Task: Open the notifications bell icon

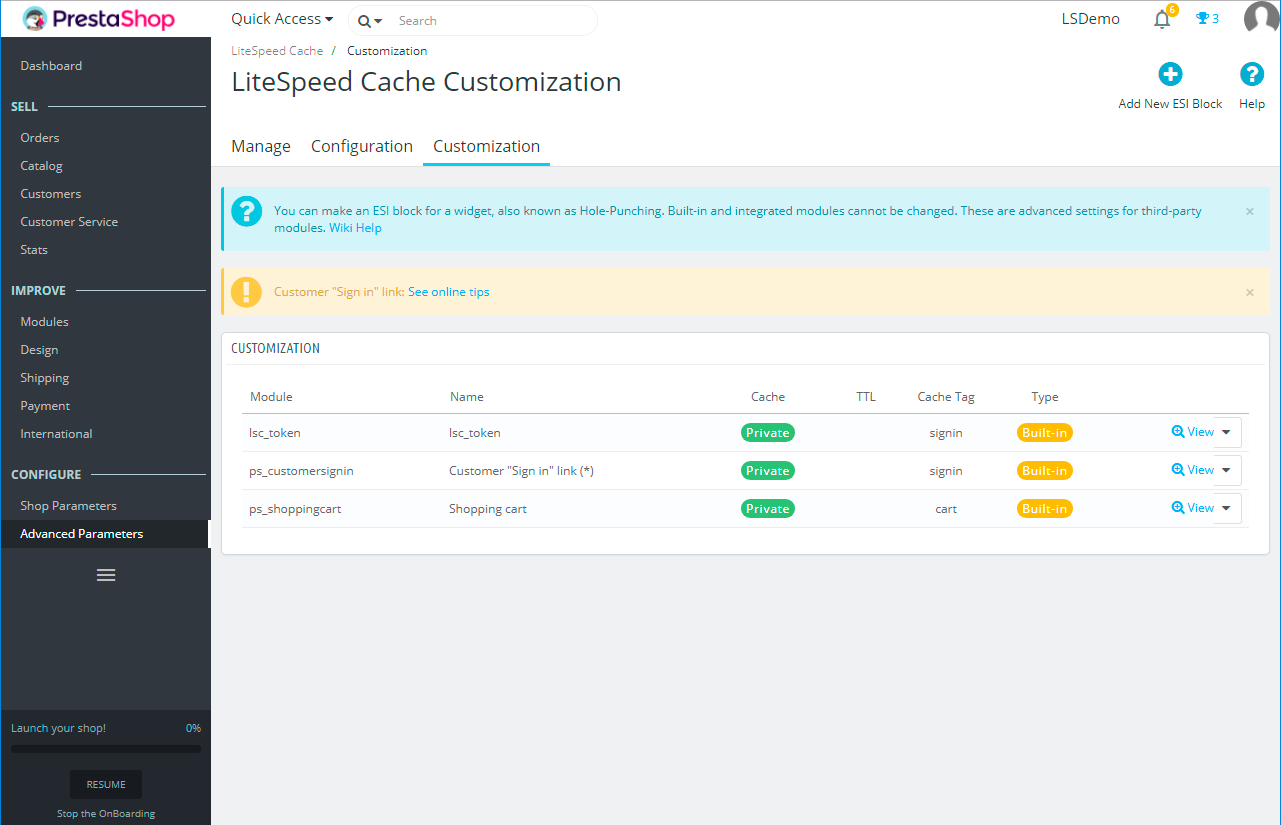Action: pos(1161,19)
